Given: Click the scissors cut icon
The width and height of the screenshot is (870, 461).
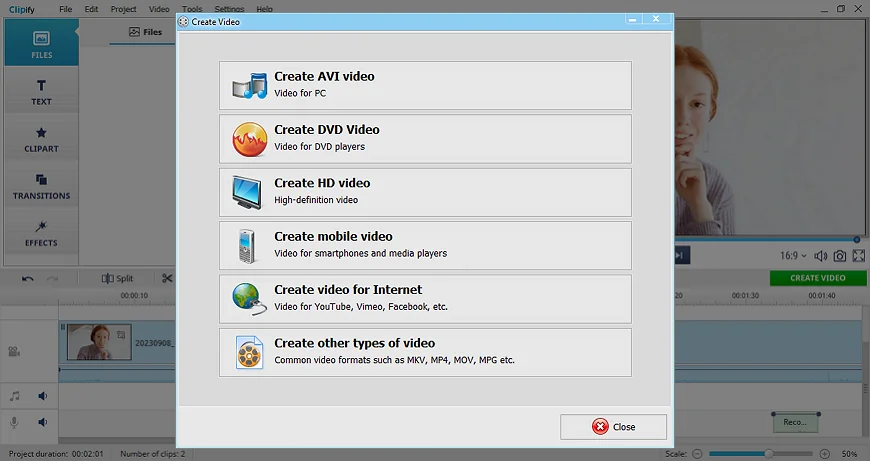Looking at the screenshot, I should pos(167,278).
